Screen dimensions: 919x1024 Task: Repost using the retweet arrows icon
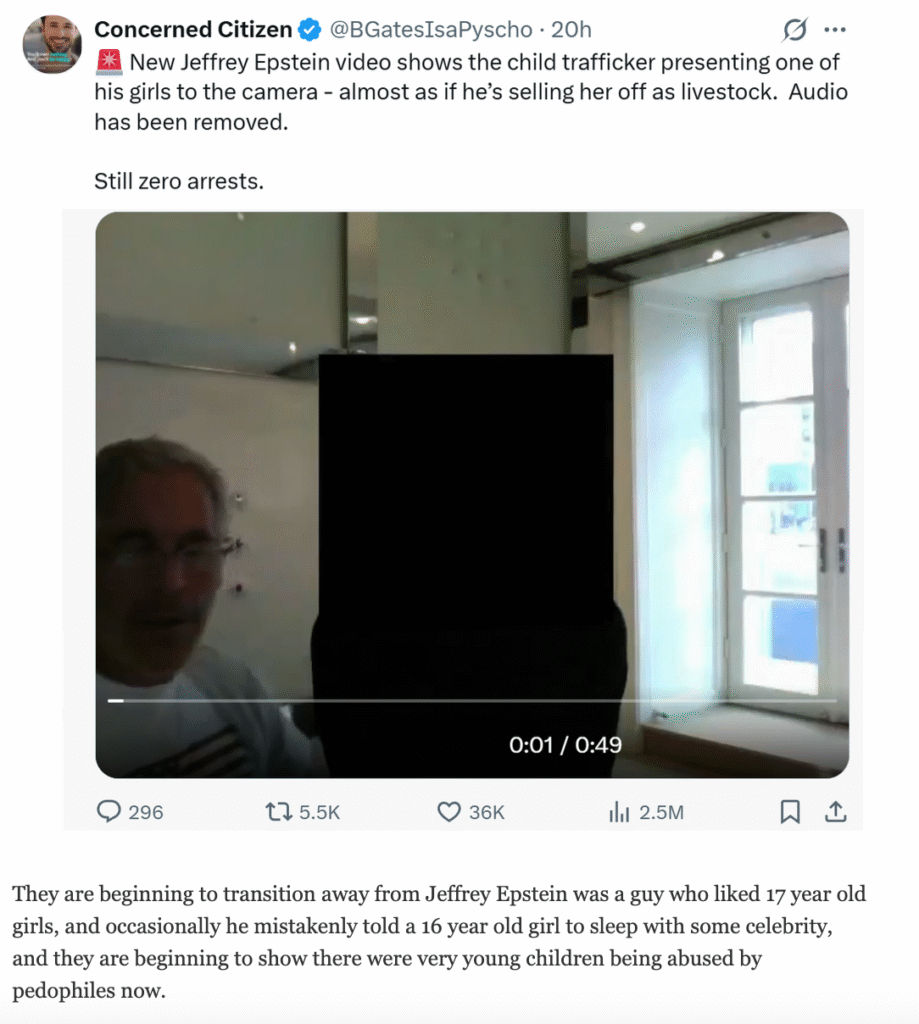tap(278, 812)
